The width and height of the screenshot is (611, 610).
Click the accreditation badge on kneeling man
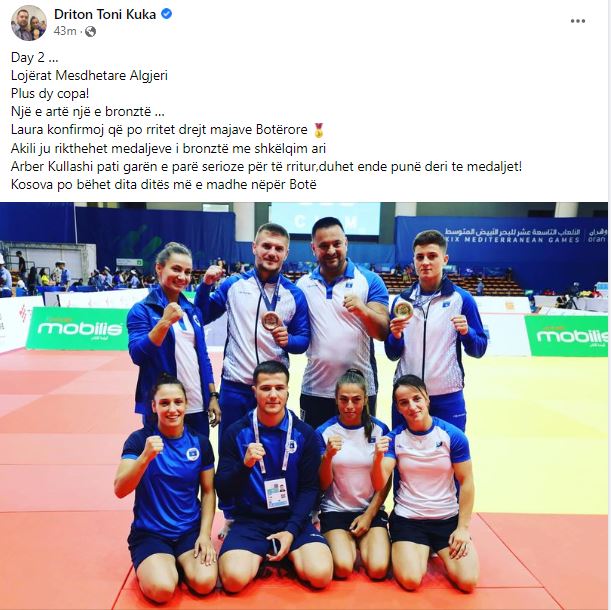click(276, 493)
